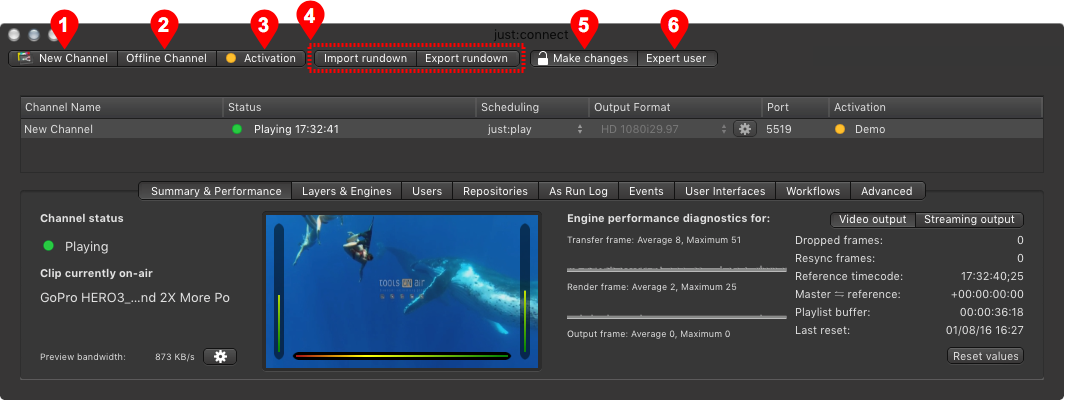Click the Activation column header
This screenshot has height=420, width=1084.
(x=935, y=107)
